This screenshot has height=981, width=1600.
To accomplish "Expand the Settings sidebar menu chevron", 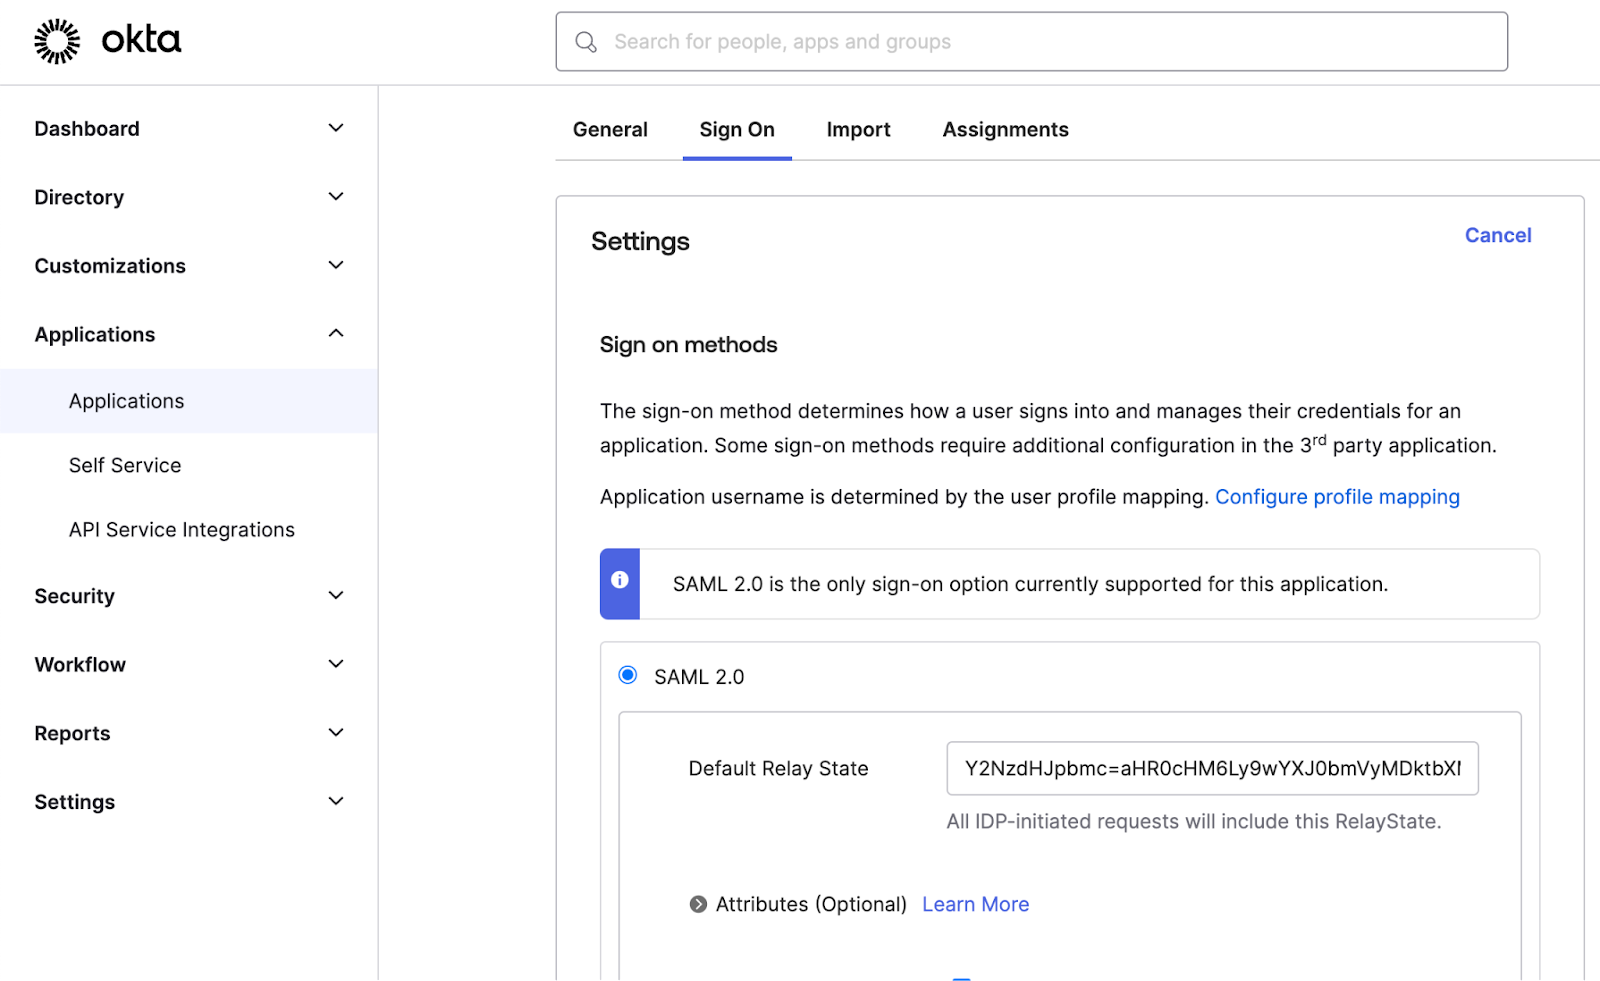I will pyautogui.click(x=336, y=801).
